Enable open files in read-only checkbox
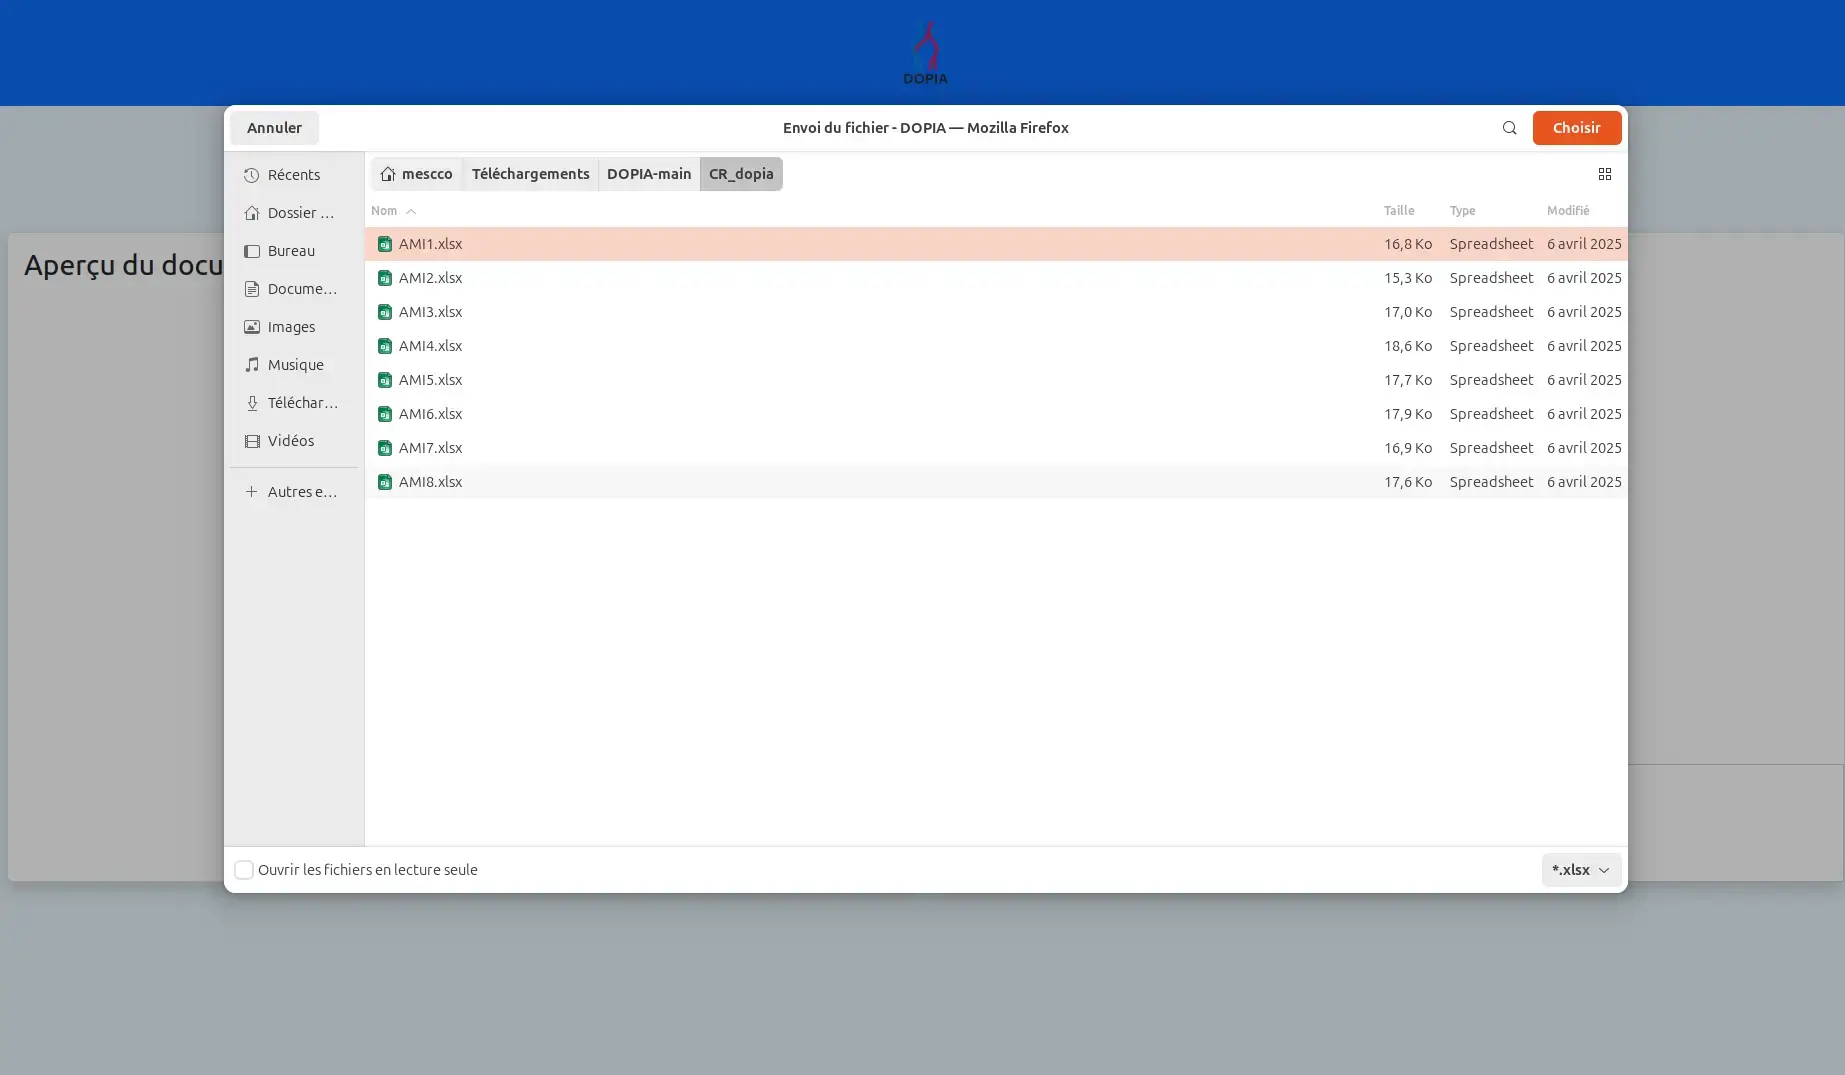This screenshot has height=1075, width=1845. click(x=244, y=870)
